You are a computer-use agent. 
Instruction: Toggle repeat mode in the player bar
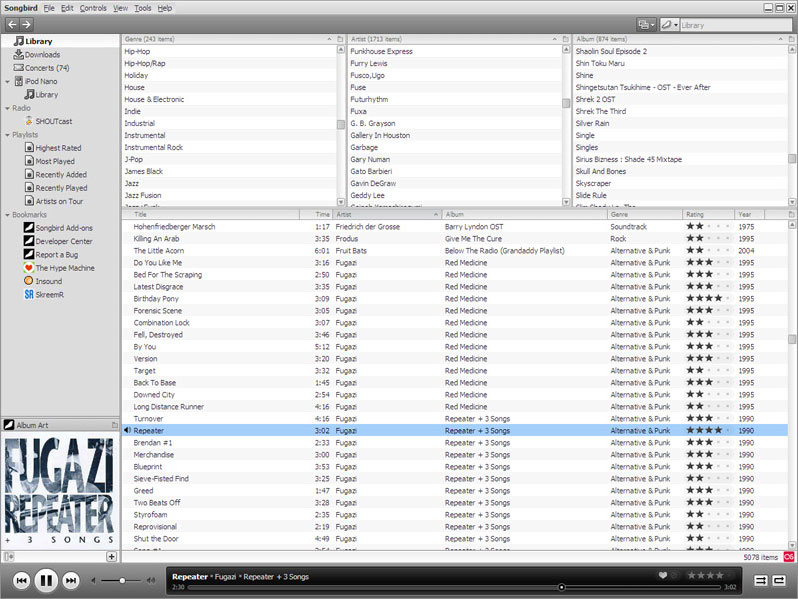click(x=779, y=580)
